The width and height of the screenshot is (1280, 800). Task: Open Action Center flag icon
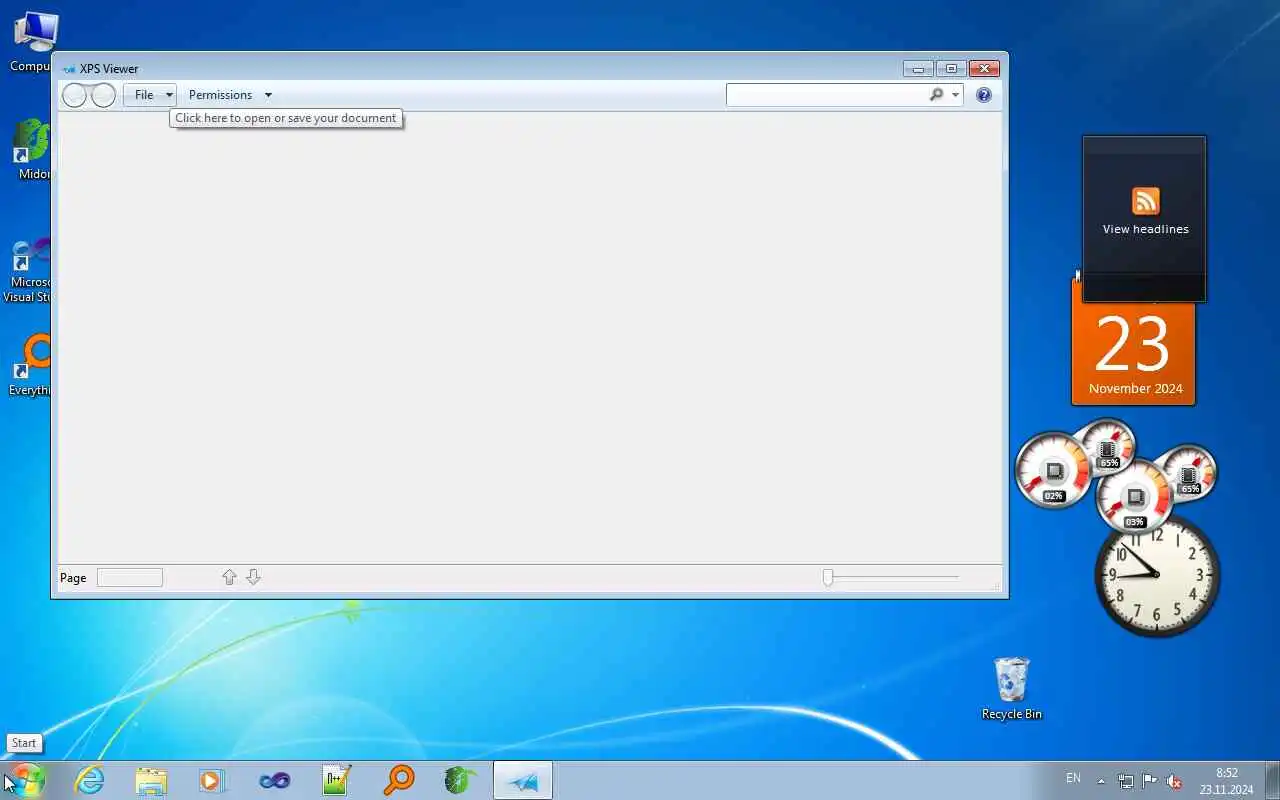click(x=1150, y=781)
